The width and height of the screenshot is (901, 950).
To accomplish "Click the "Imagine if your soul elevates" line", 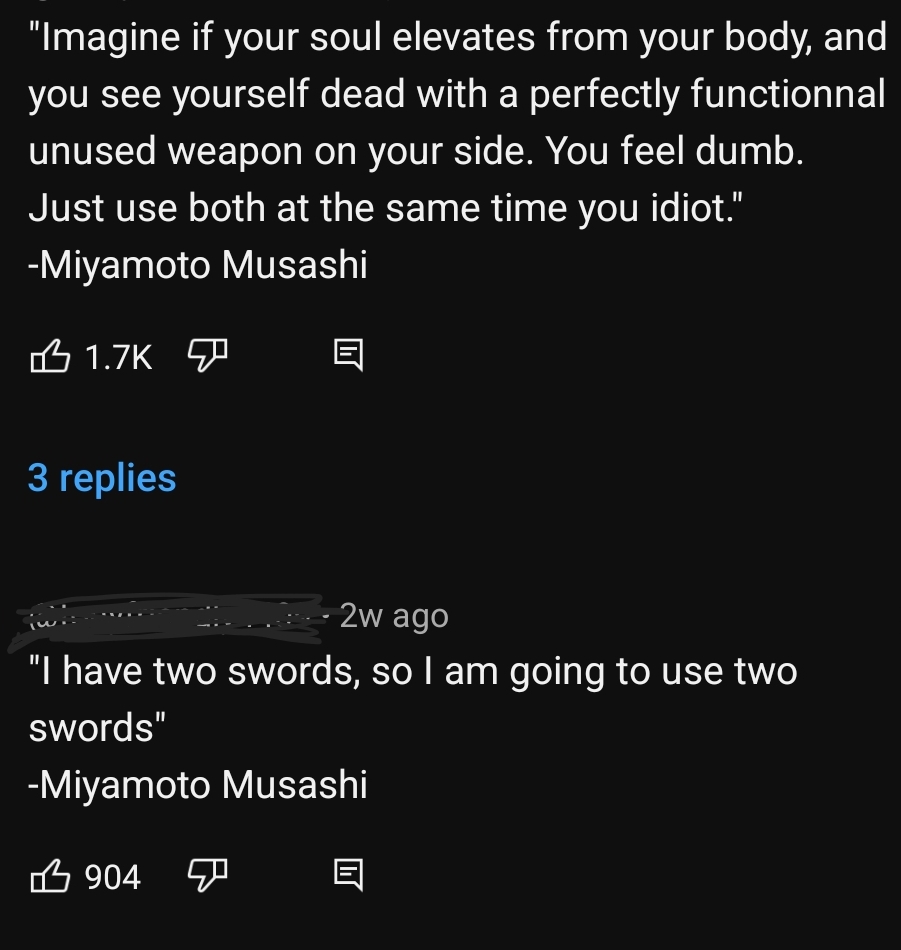I will tap(457, 38).
